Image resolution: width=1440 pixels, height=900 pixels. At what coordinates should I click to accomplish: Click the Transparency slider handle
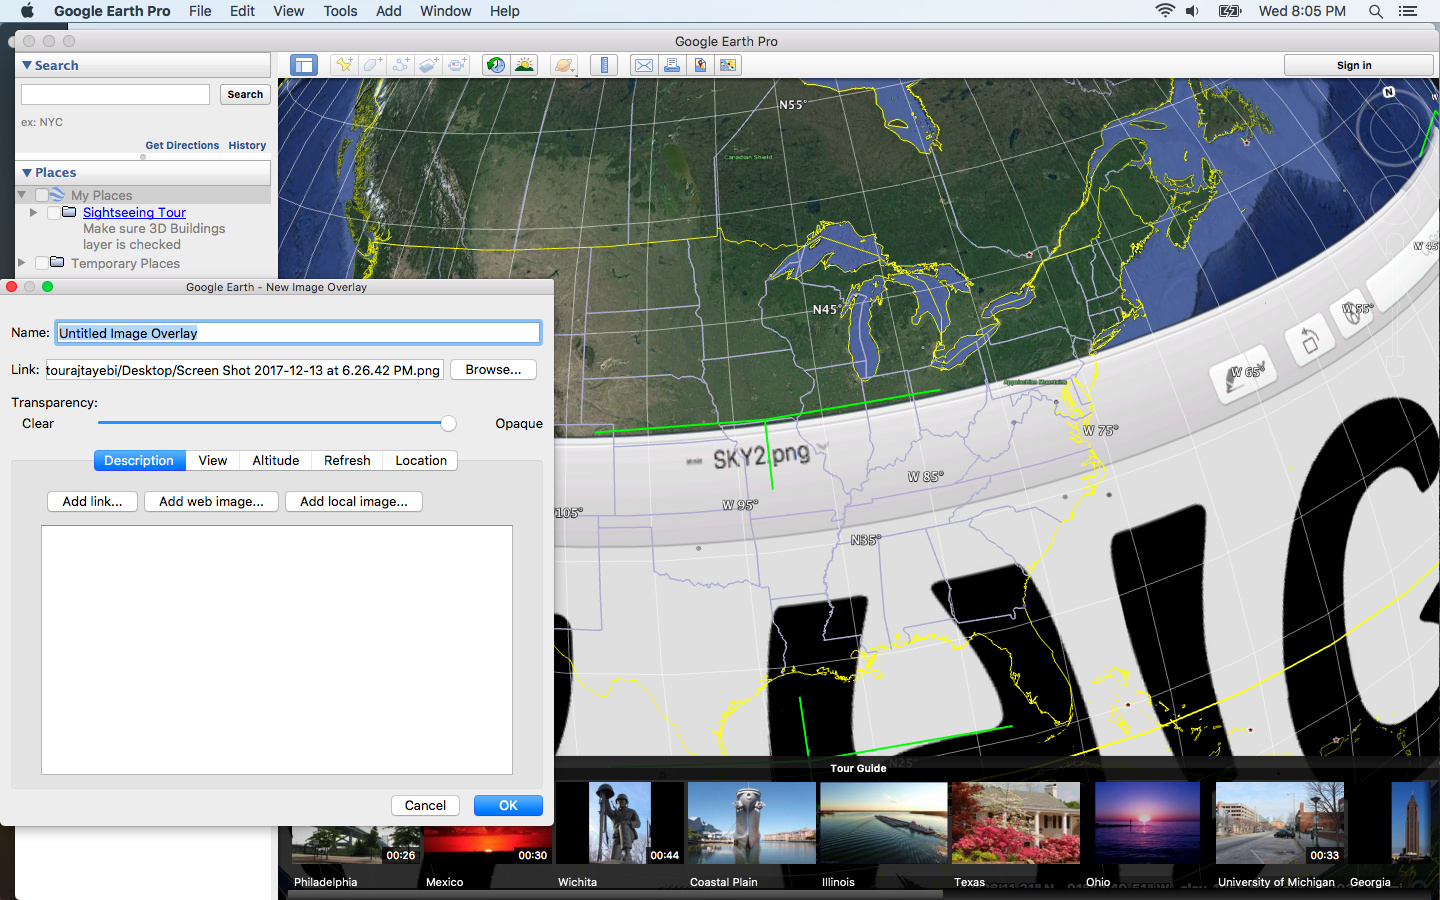448,423
